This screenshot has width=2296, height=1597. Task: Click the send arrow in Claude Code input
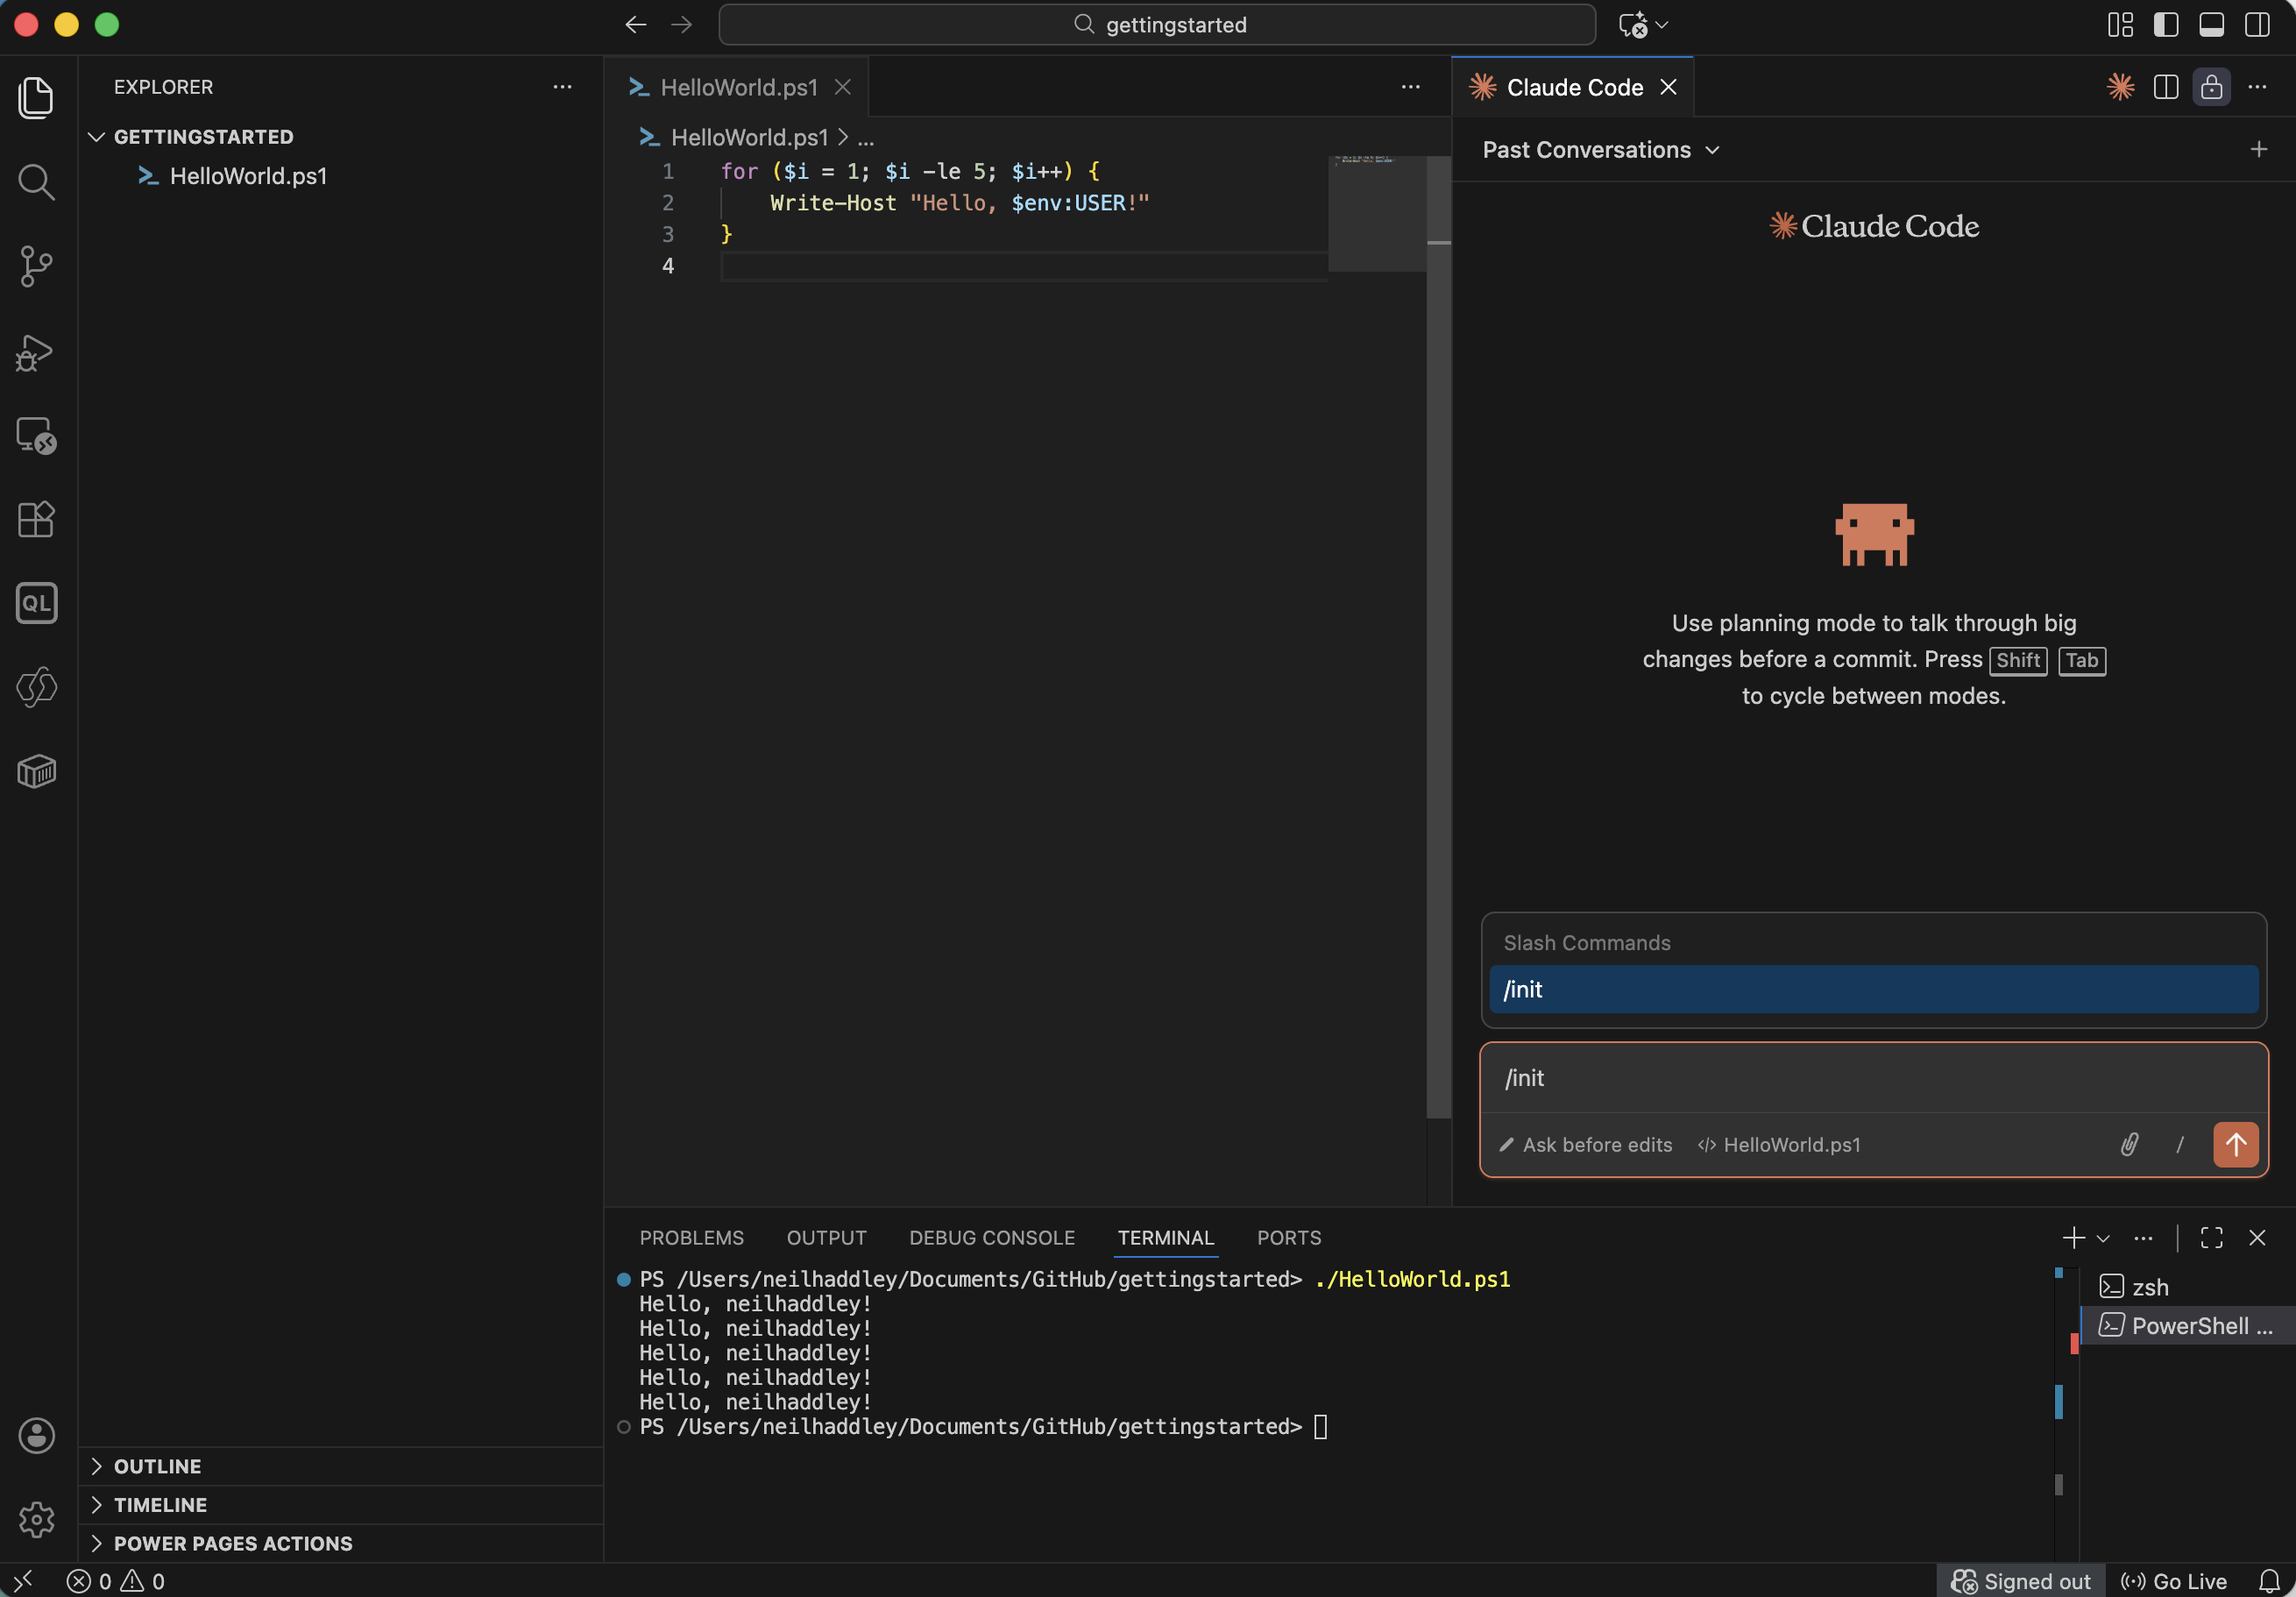coord(2236,1145)
